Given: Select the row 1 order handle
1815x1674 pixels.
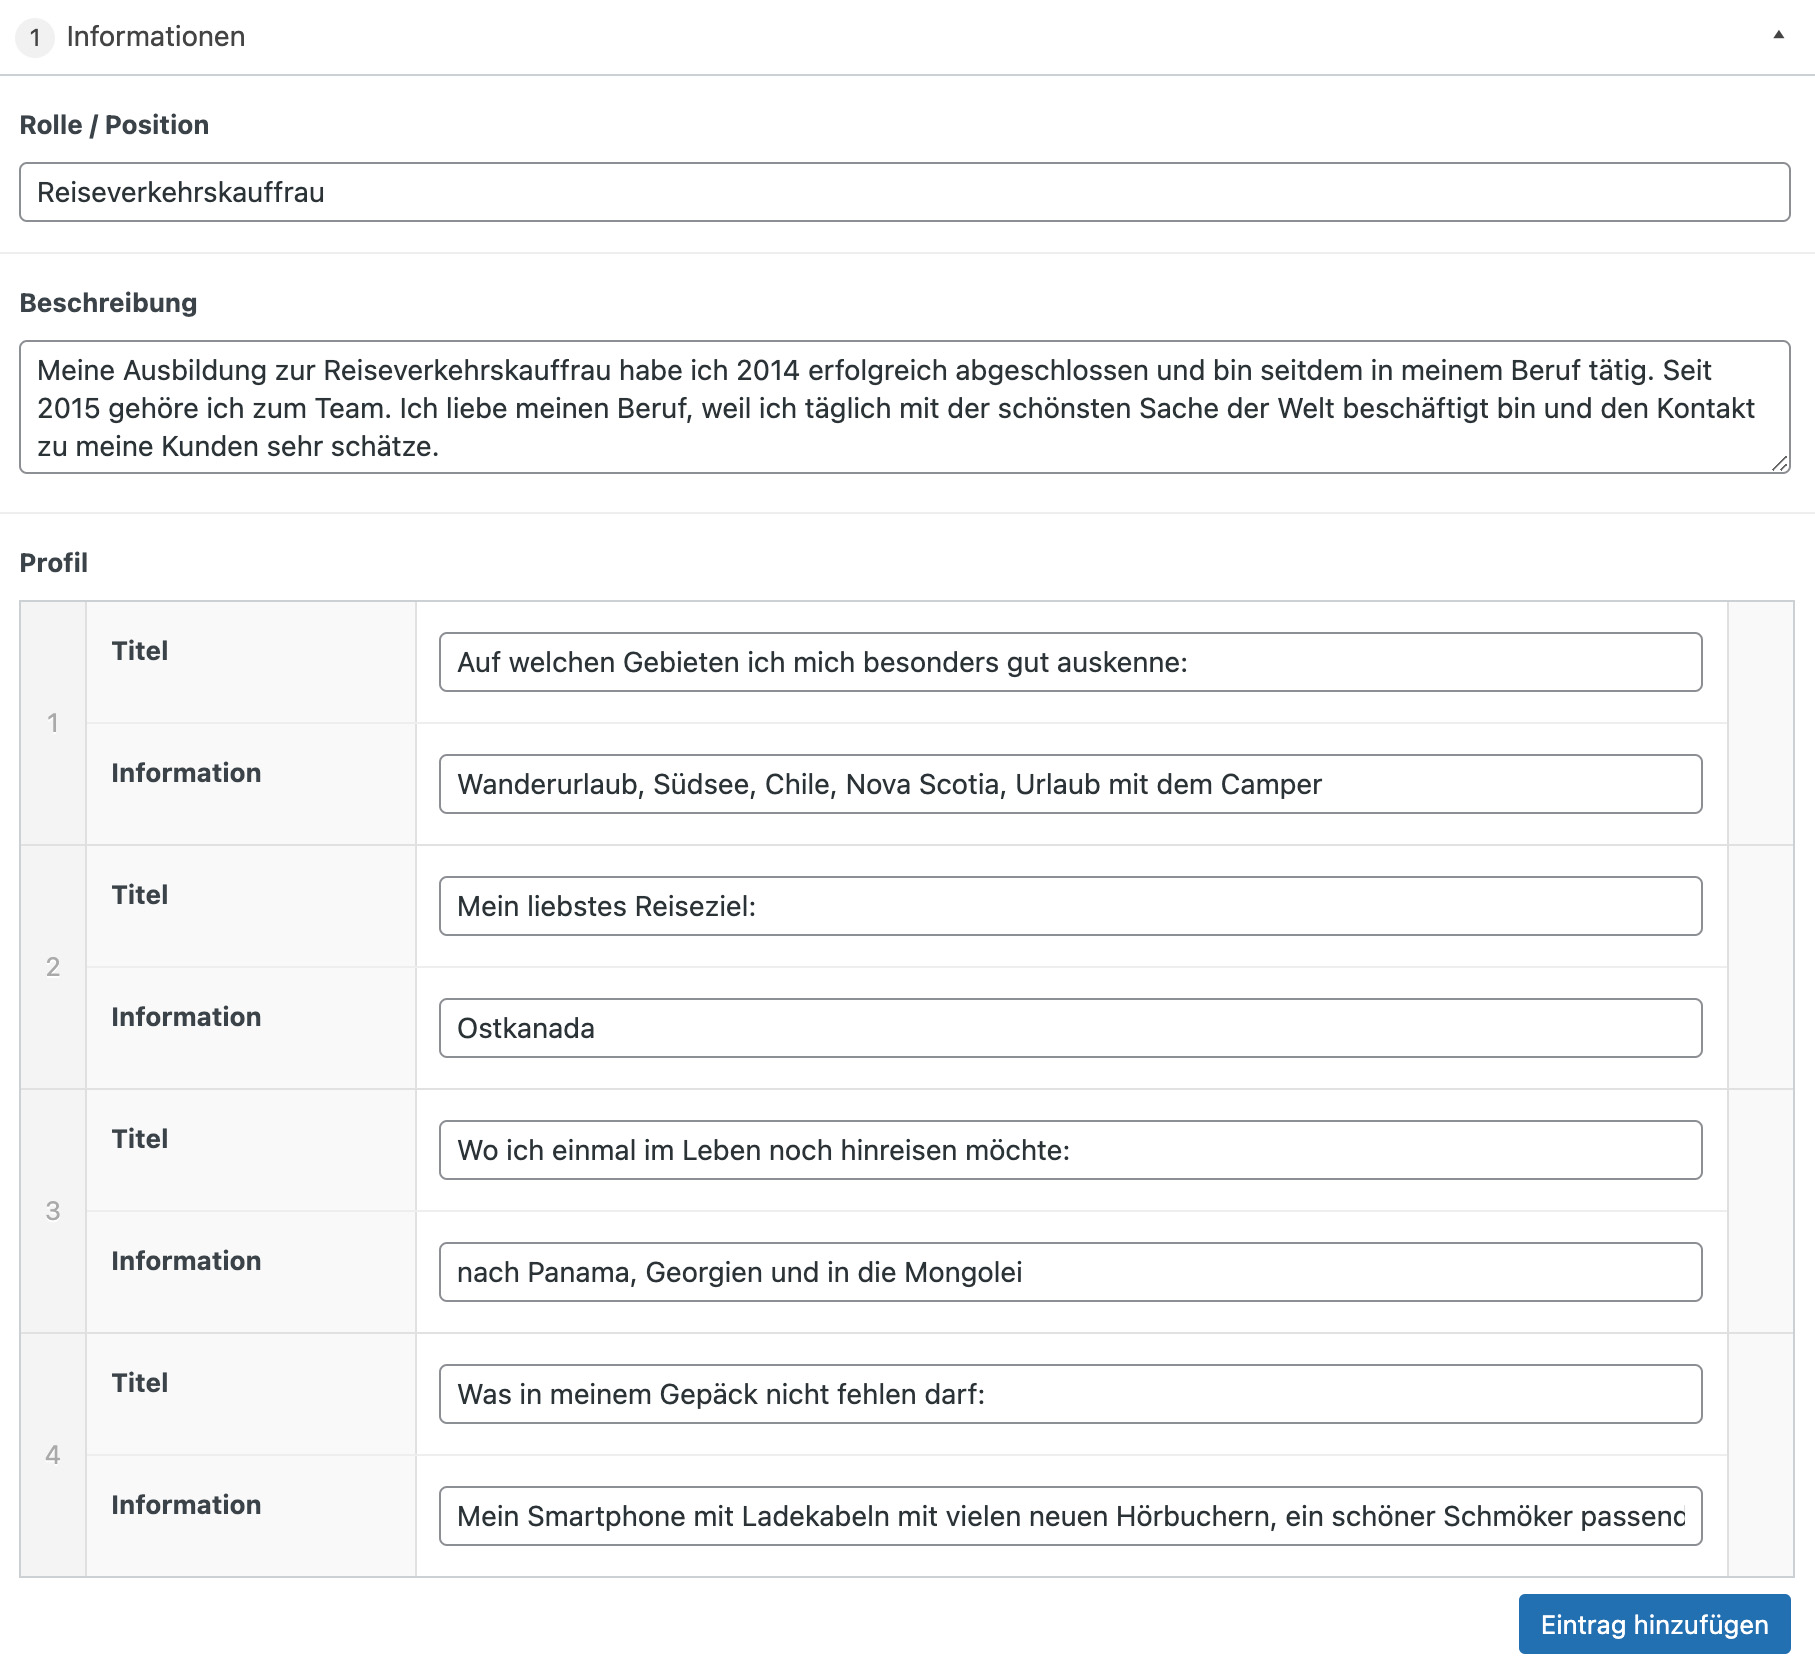Looking at the screenshot, I should tap(53, 723).
